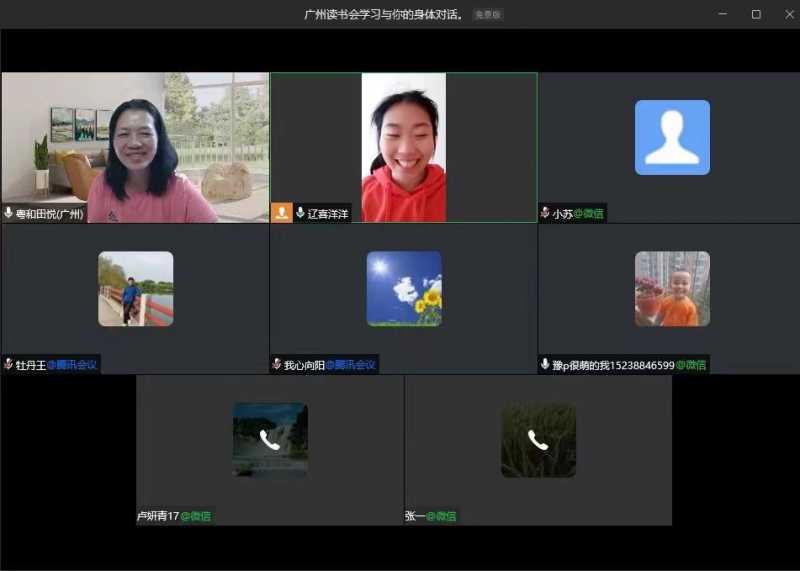Select 牡丹王 bridge photo avatar
The width and height of the screenshot is (800, 571).
(135, 288)
